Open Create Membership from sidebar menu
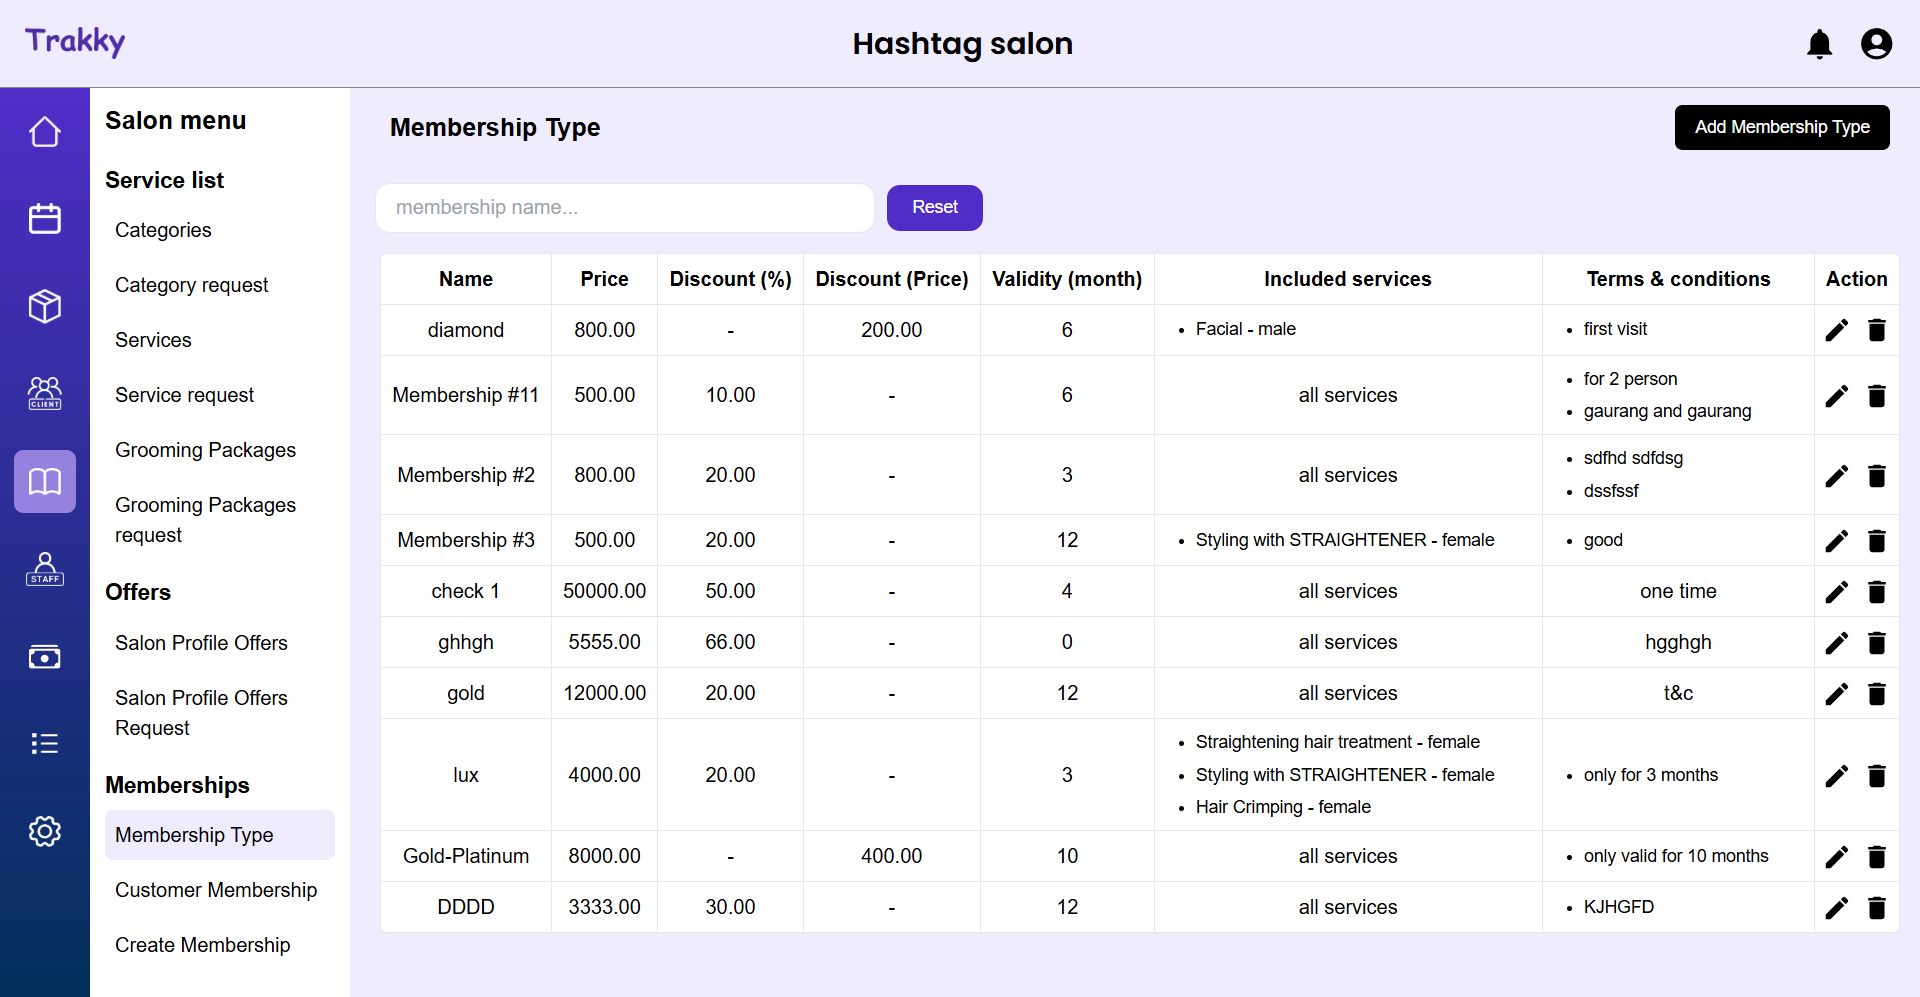Image resolution: width=1920 pixels, height=997 pixels. (x=203, y=945)
